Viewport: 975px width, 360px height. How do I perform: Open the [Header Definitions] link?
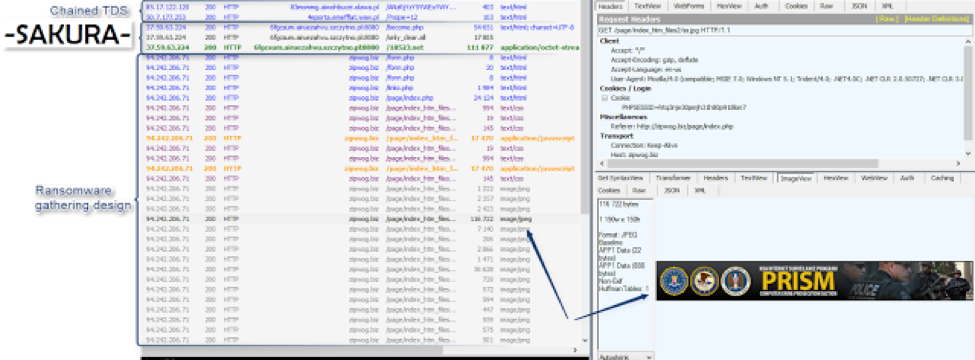point(939,19)
